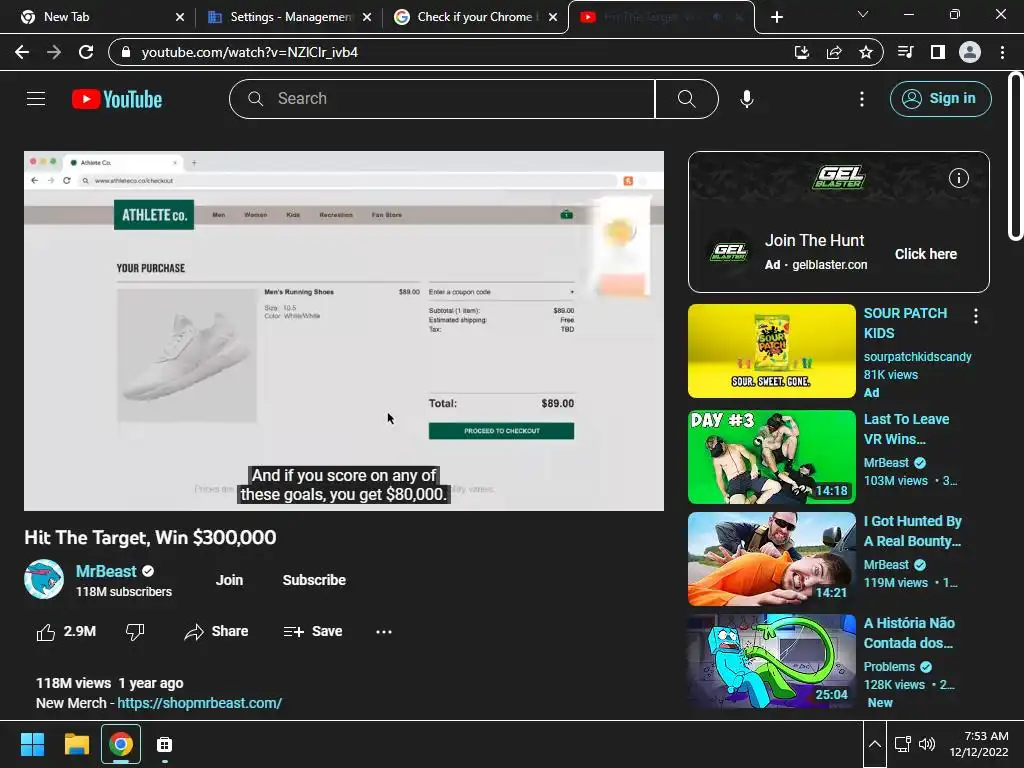This screenshot has width=1024, height=768.
Task: Close the Settings - Management tab
Action: 367,17
